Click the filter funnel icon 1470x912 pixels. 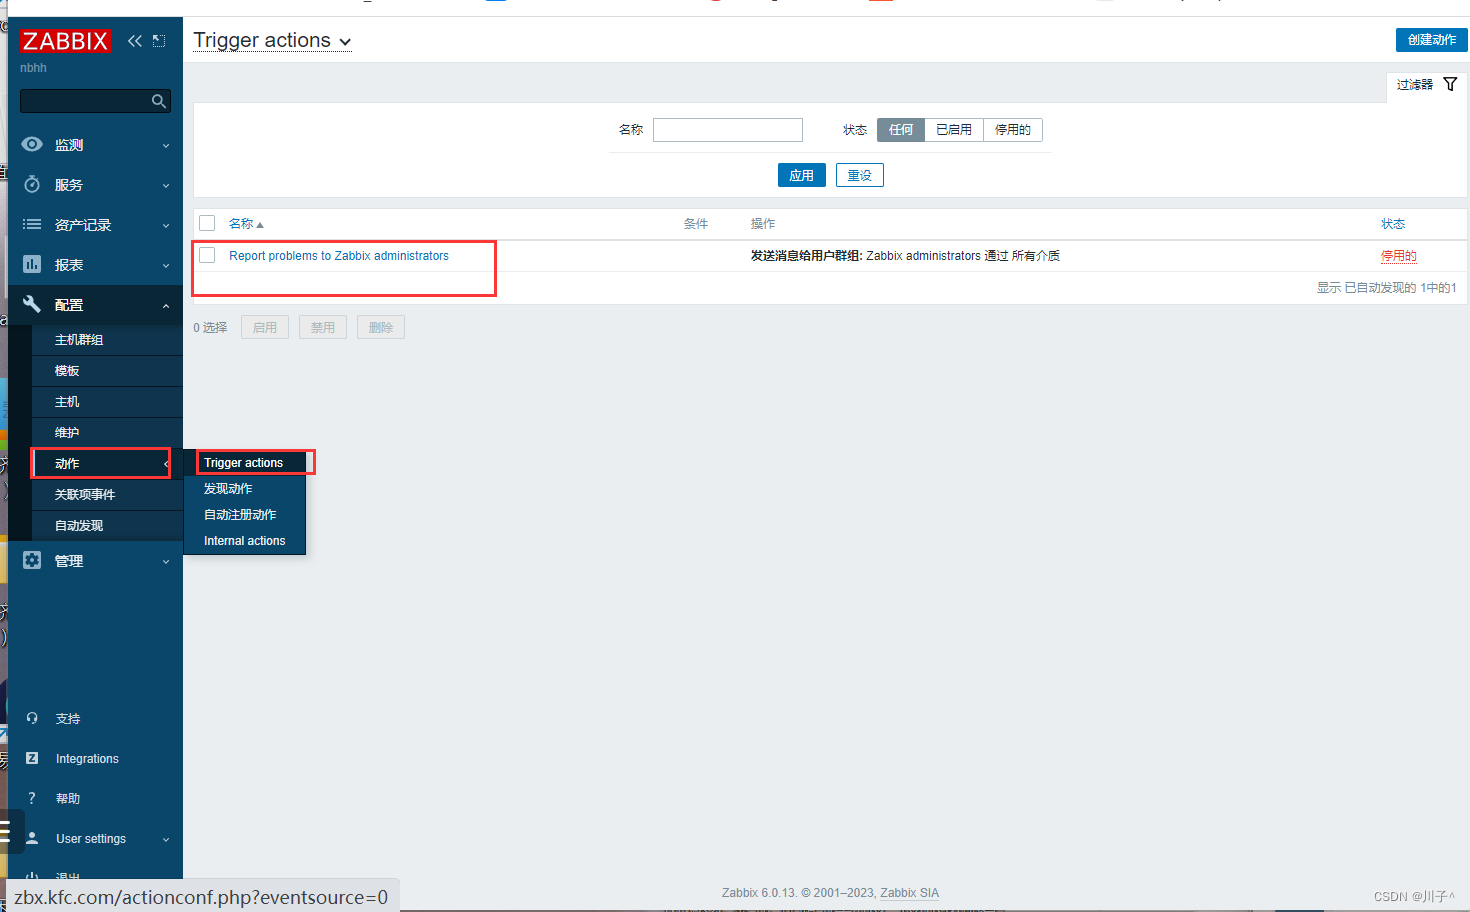click(x=1450, y=84)
